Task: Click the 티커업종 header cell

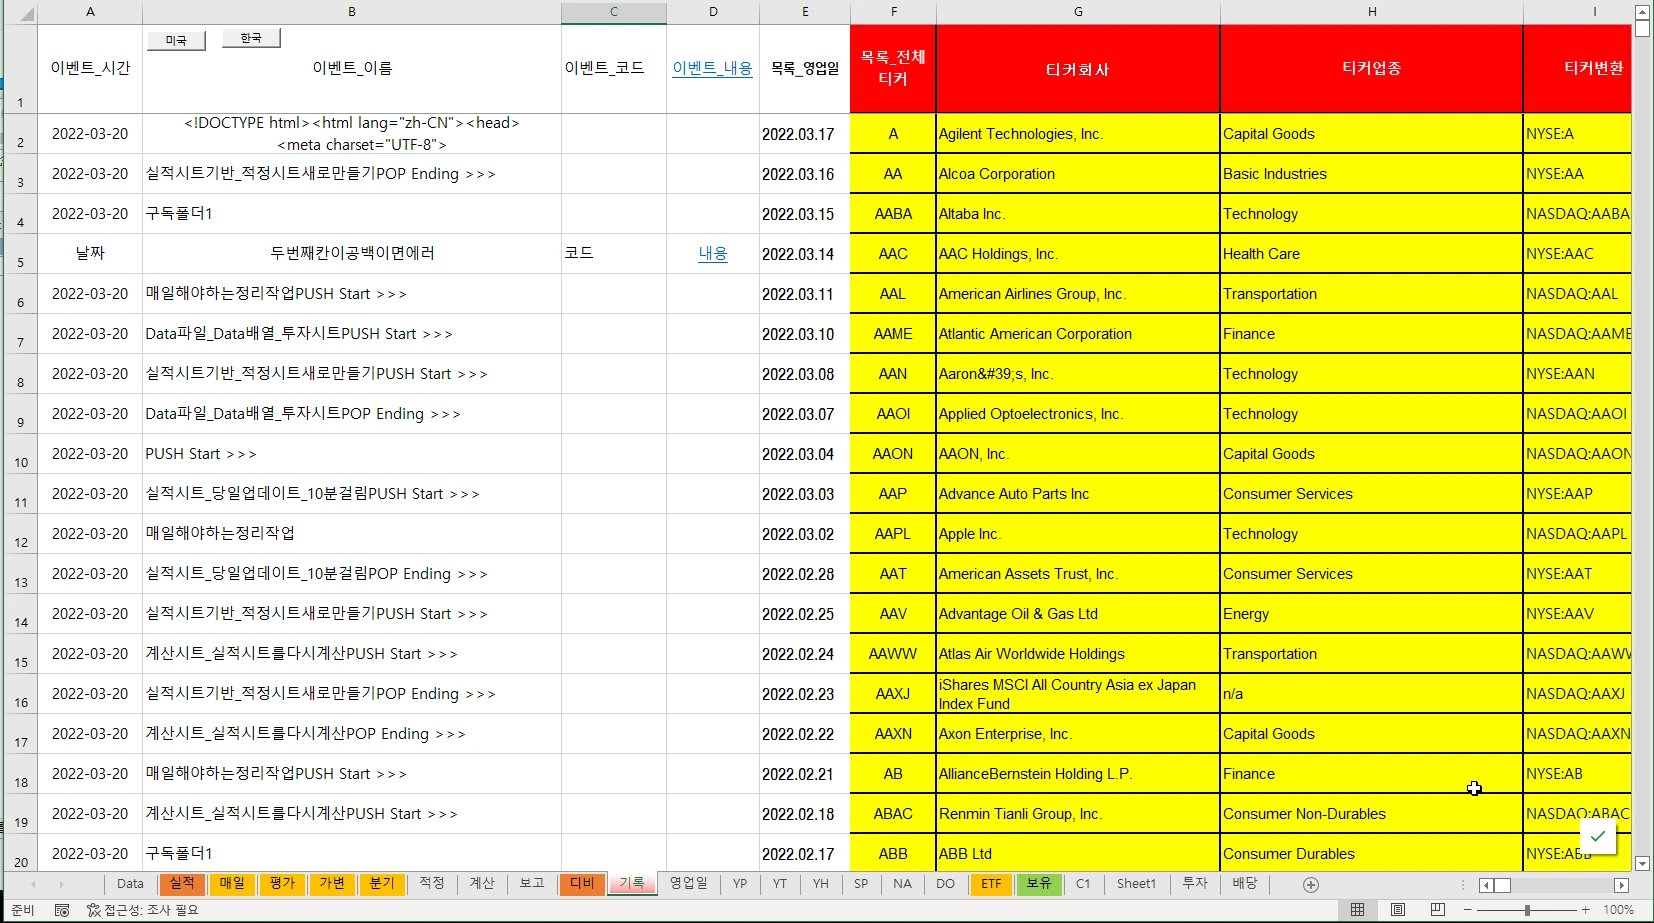Action: coord(1372,69)
